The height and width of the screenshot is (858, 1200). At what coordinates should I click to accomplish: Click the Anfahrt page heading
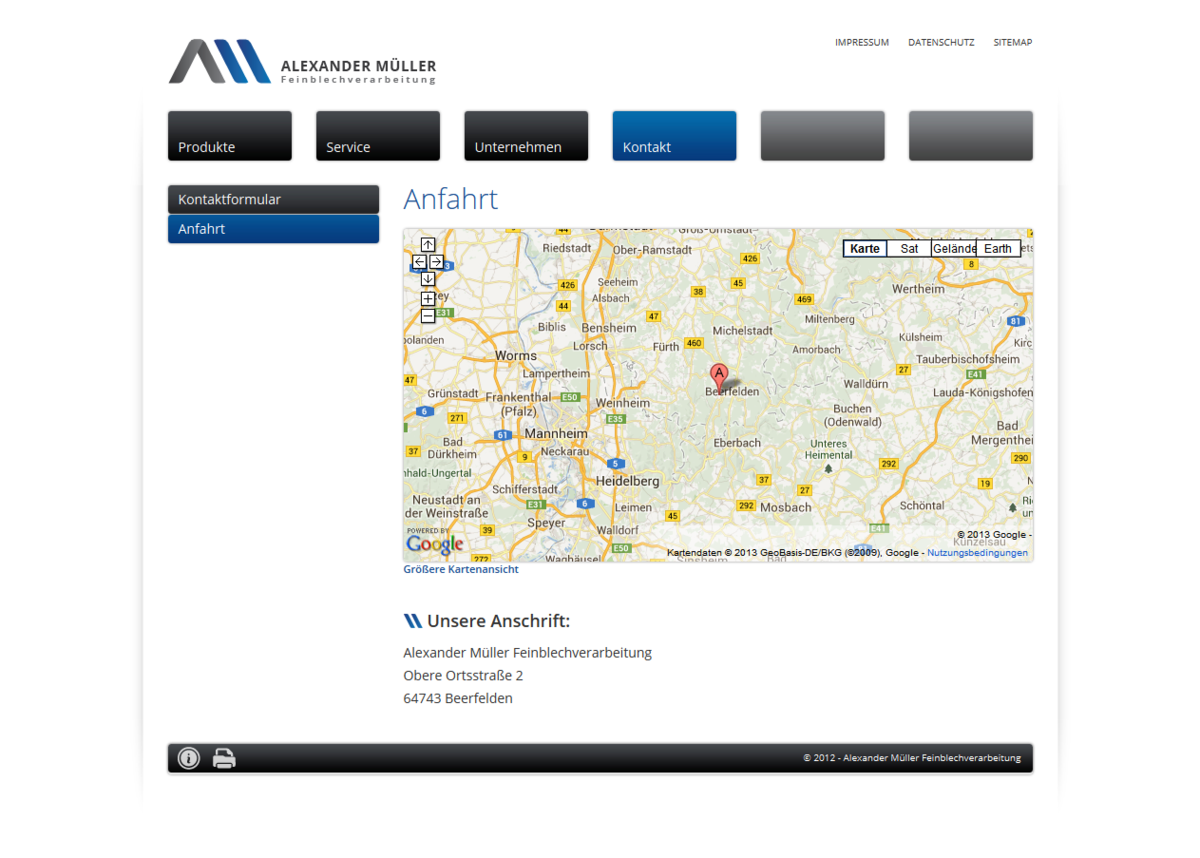click(451, 199)
